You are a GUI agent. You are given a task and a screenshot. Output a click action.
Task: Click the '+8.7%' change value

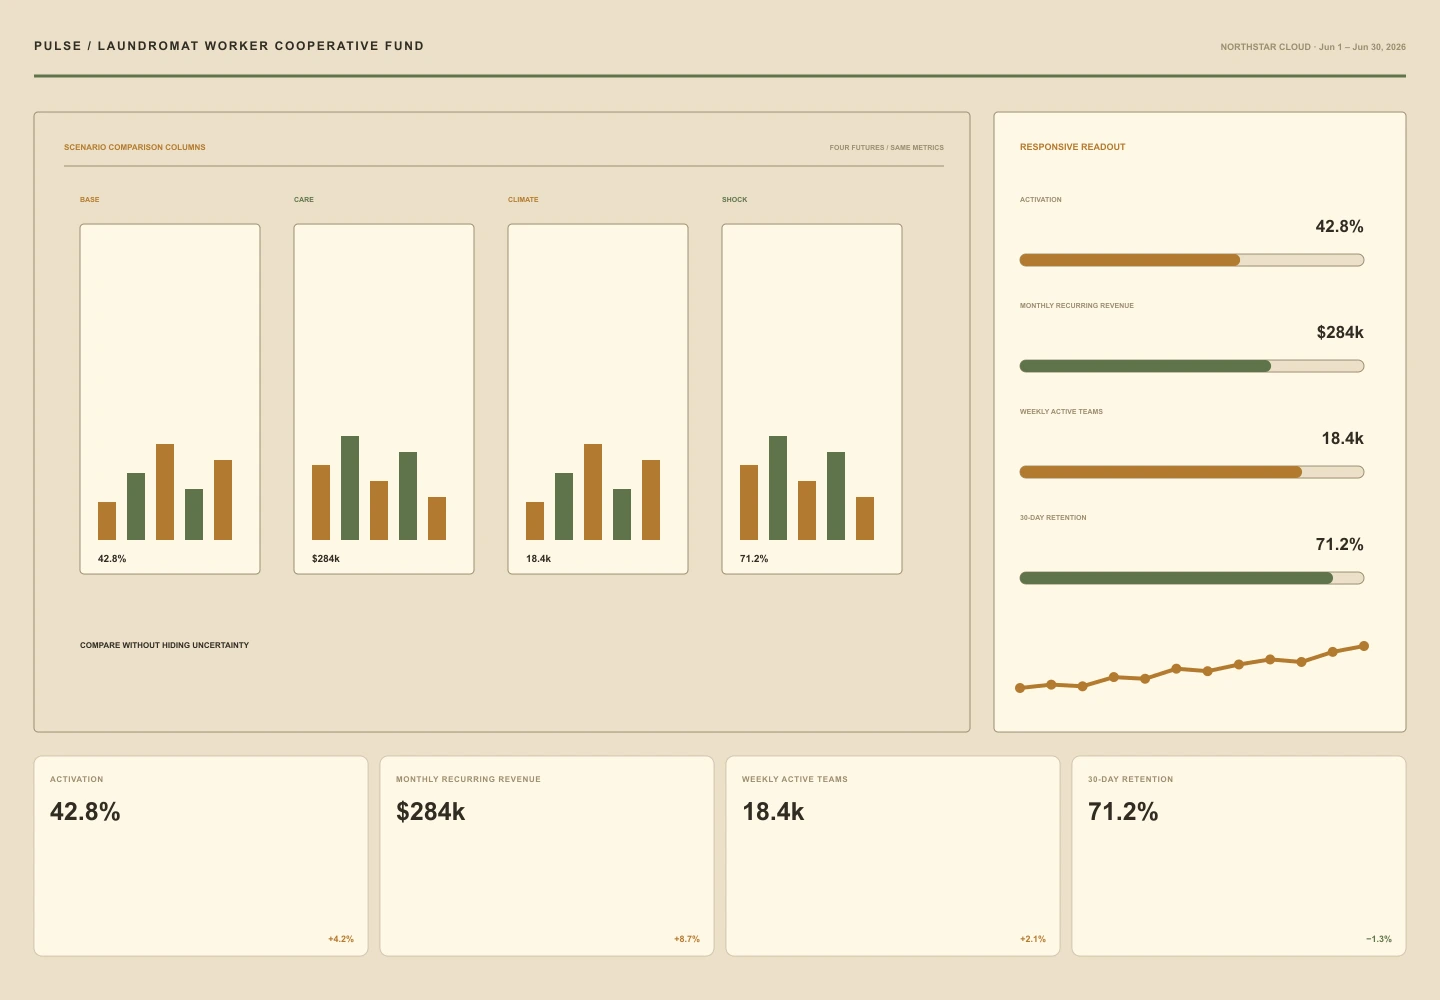[x=687, y=939]
